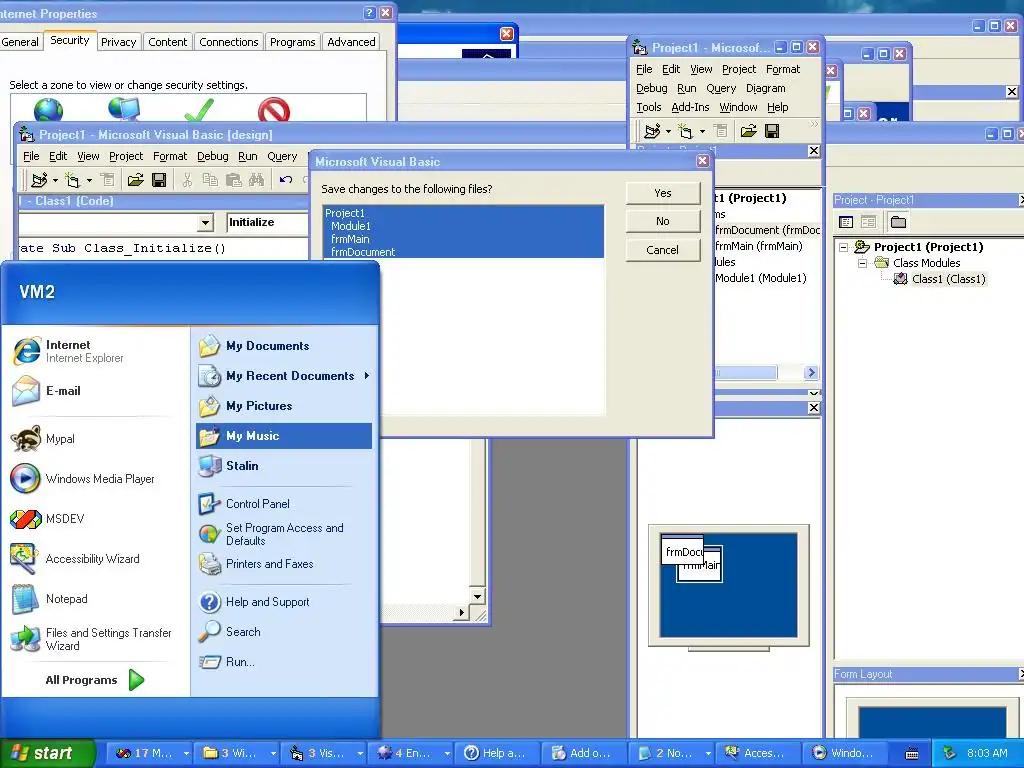Image resolution: width=1024 pixels, height=768 pixels.
Task: Select frmDocument (frmDoc tree entry
Action: point(767,230)
